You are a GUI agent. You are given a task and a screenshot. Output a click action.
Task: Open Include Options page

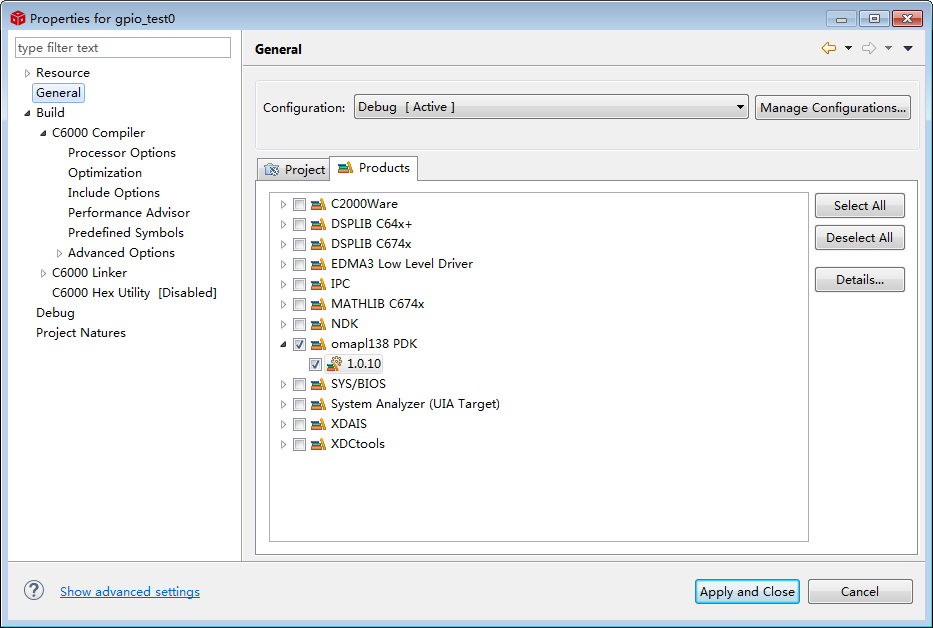tap(114, 193)
